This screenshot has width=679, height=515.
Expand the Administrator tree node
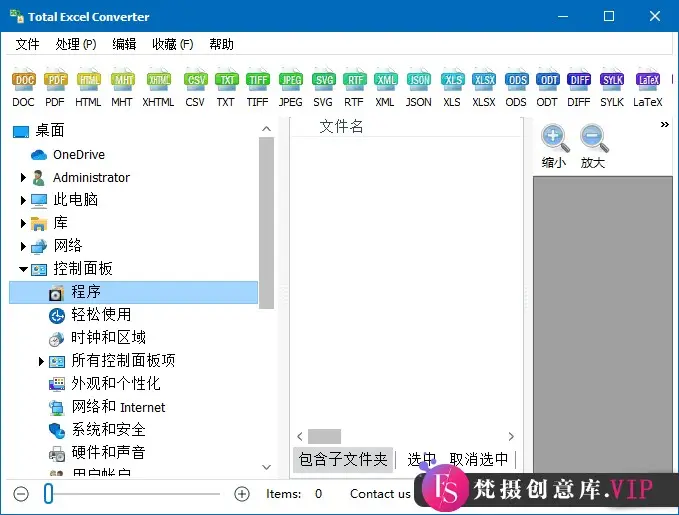click(23, 178)
